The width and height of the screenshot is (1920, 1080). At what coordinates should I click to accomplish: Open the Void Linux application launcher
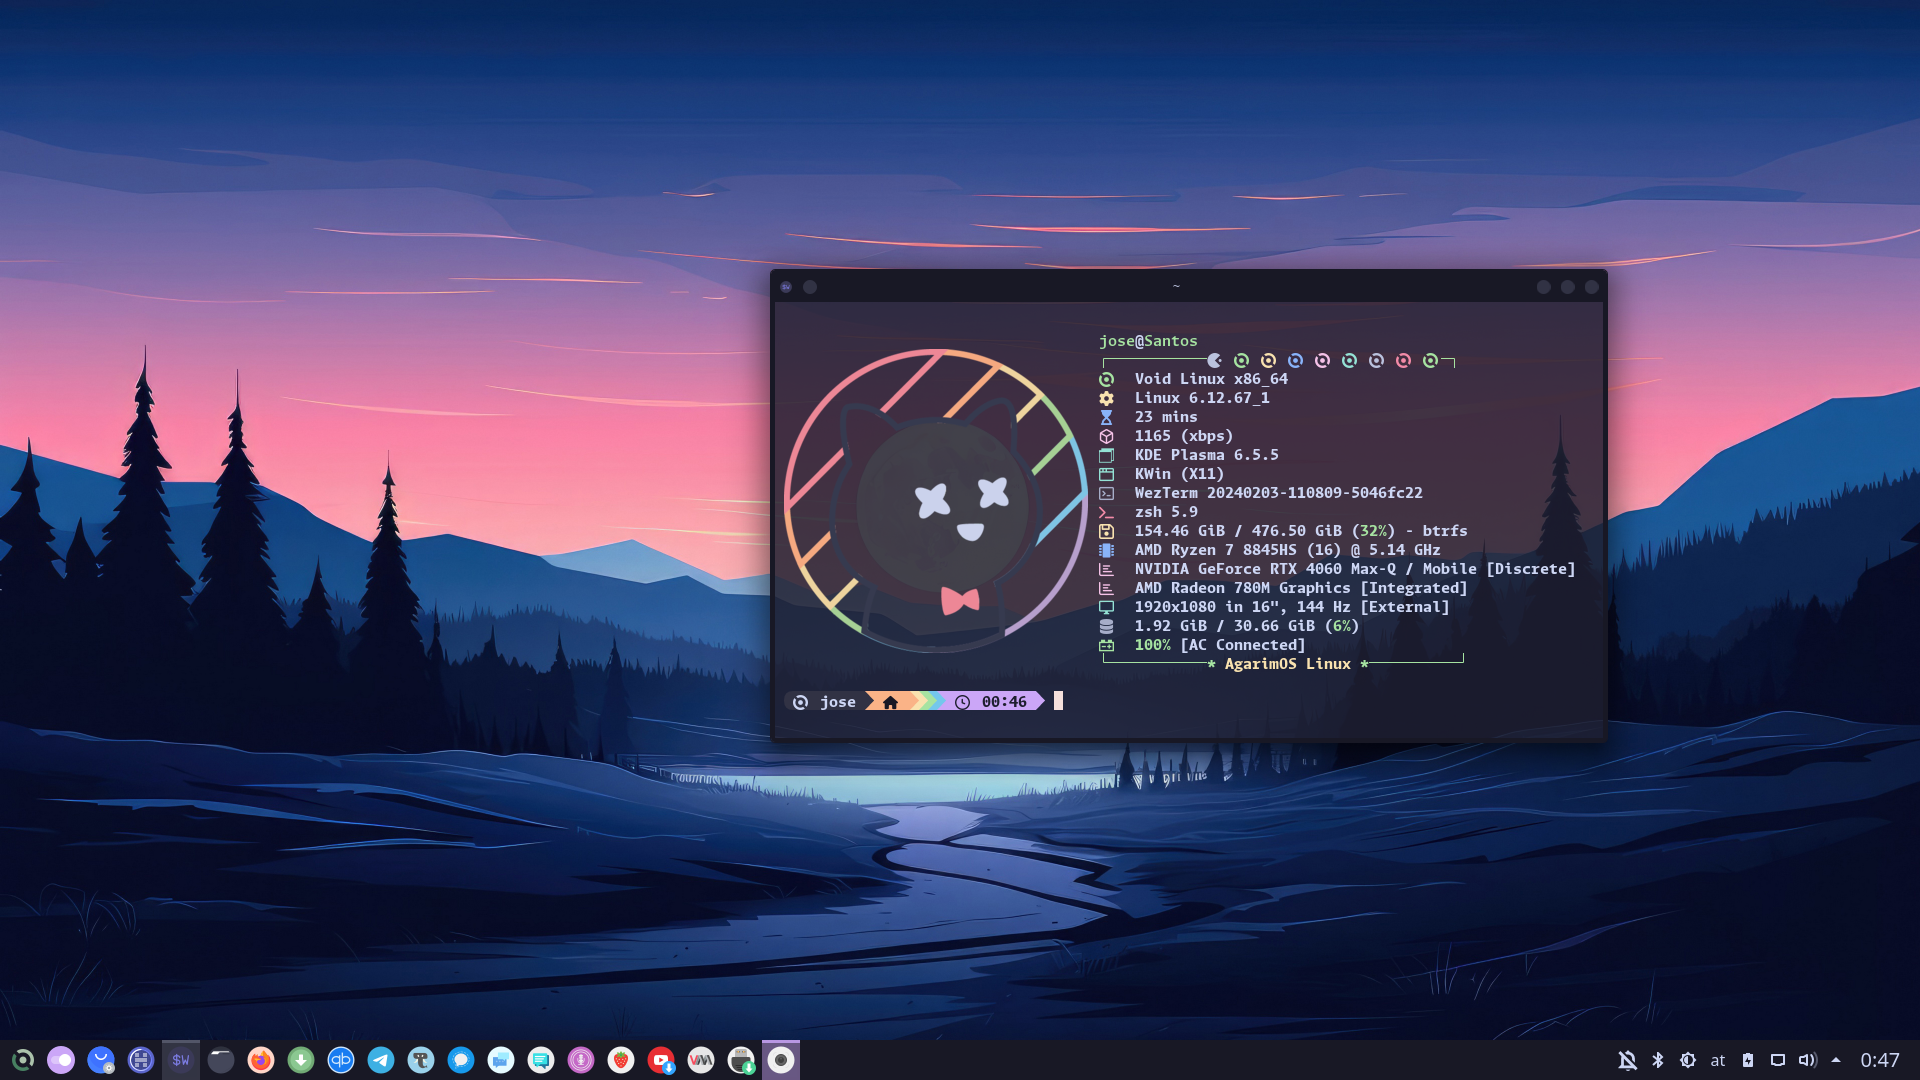[x=22, y=1060]
